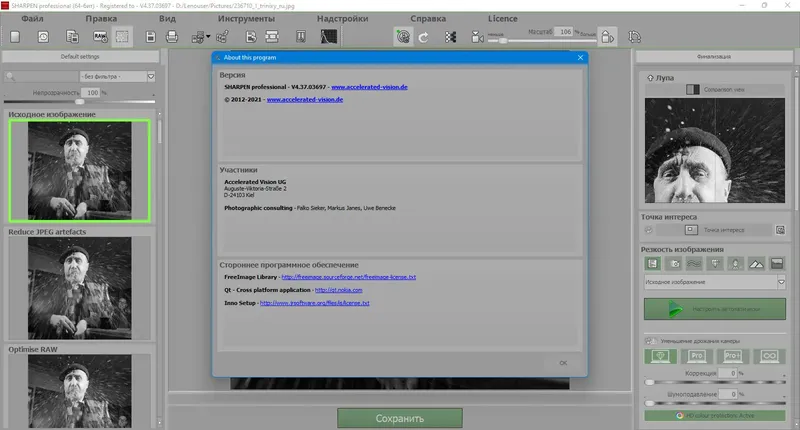
Task: Open the Licence menu
Action: click(x=503, y=18)
